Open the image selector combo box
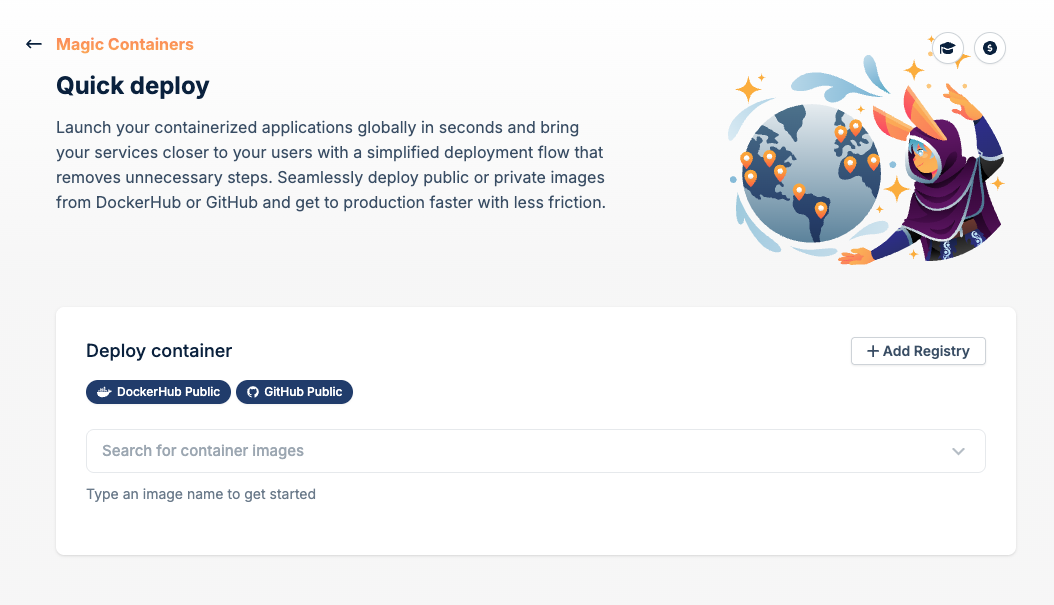 (x=535, y=451)
